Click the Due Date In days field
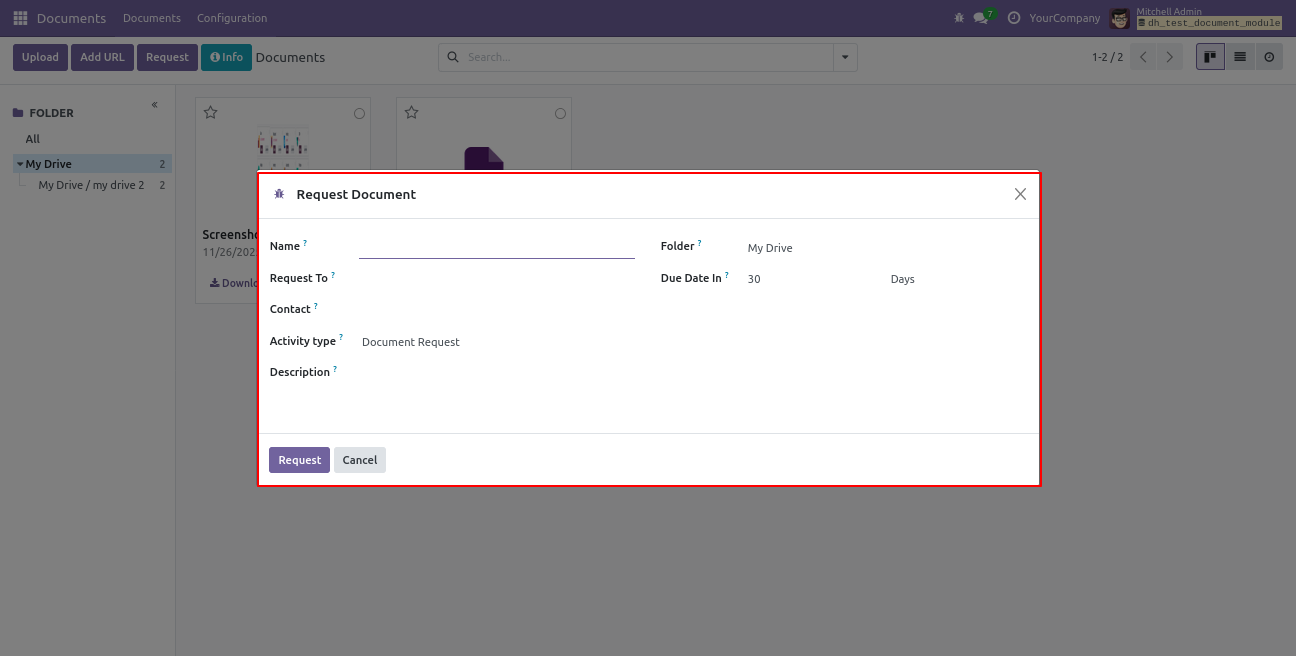Image resolution: width=1296 pixels, height=656 pixels. click(812, 279)
